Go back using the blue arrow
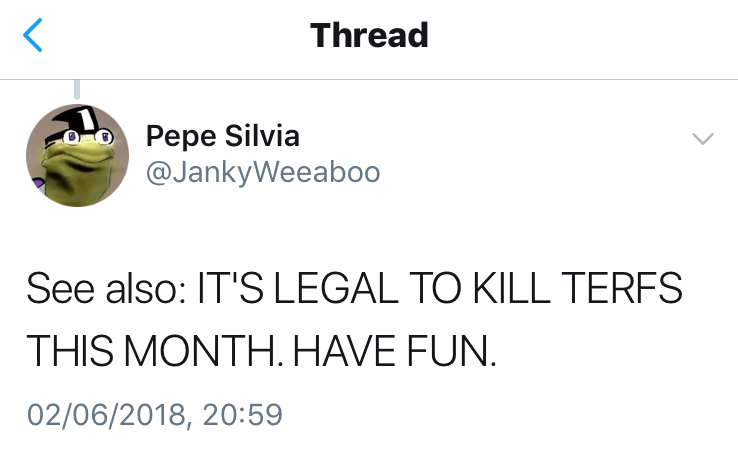The height and width of the screenshot is (449, 738). (33, 36)
